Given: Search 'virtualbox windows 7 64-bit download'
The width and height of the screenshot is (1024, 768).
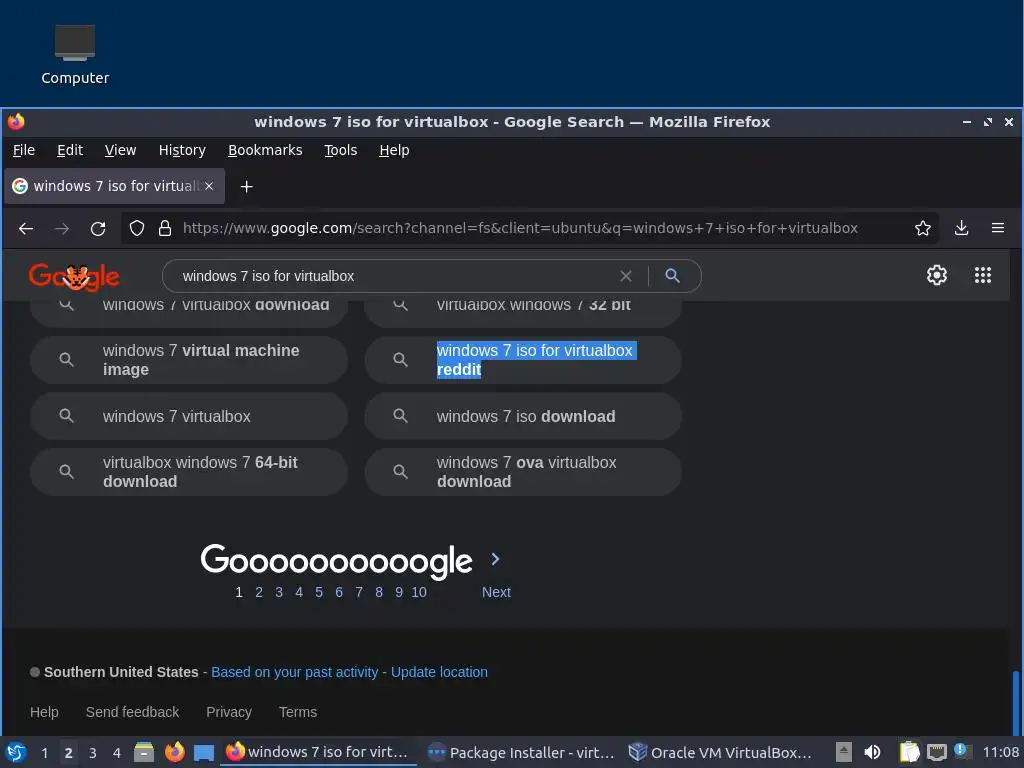Looking at the screenshot, I should pyautogui.click(x=189, y=472).
